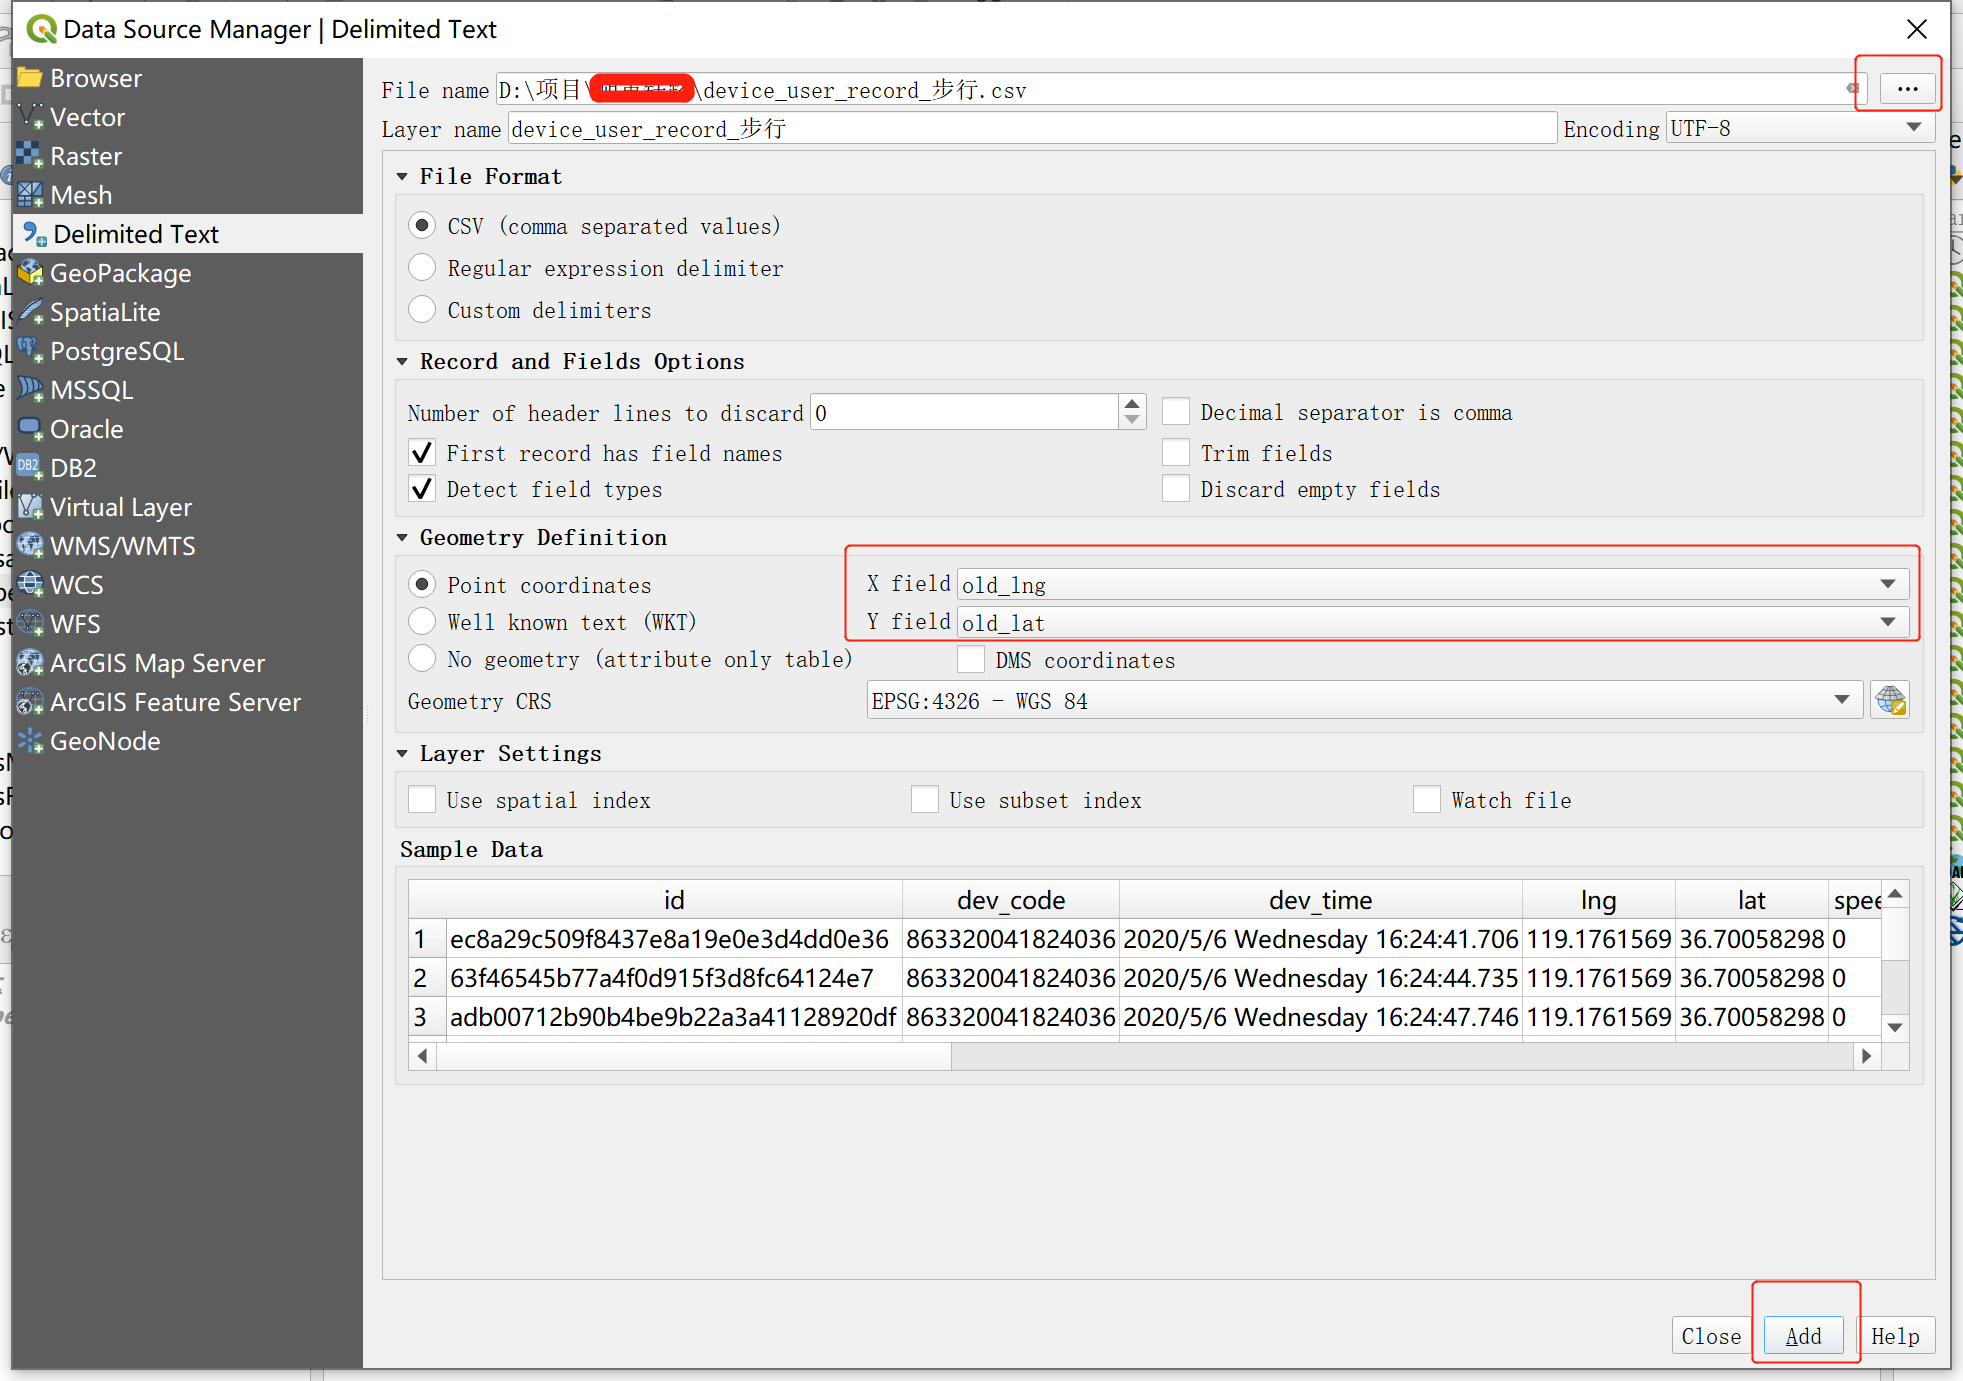This screenshot has width=1963, height=1381.
Task: Open the GeoPackage source page
Action: coord(120,273)
